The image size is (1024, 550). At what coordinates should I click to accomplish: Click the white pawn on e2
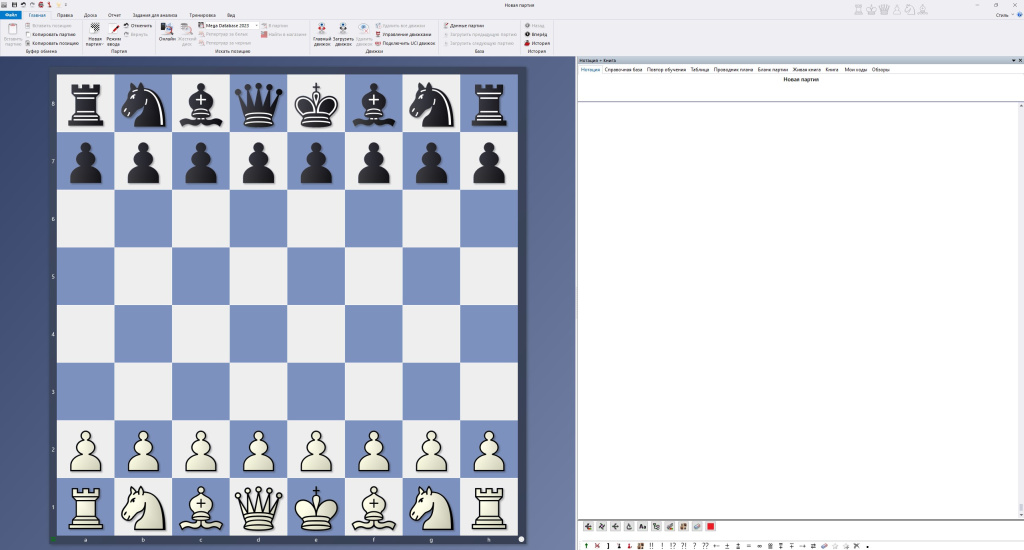[316, 450]
